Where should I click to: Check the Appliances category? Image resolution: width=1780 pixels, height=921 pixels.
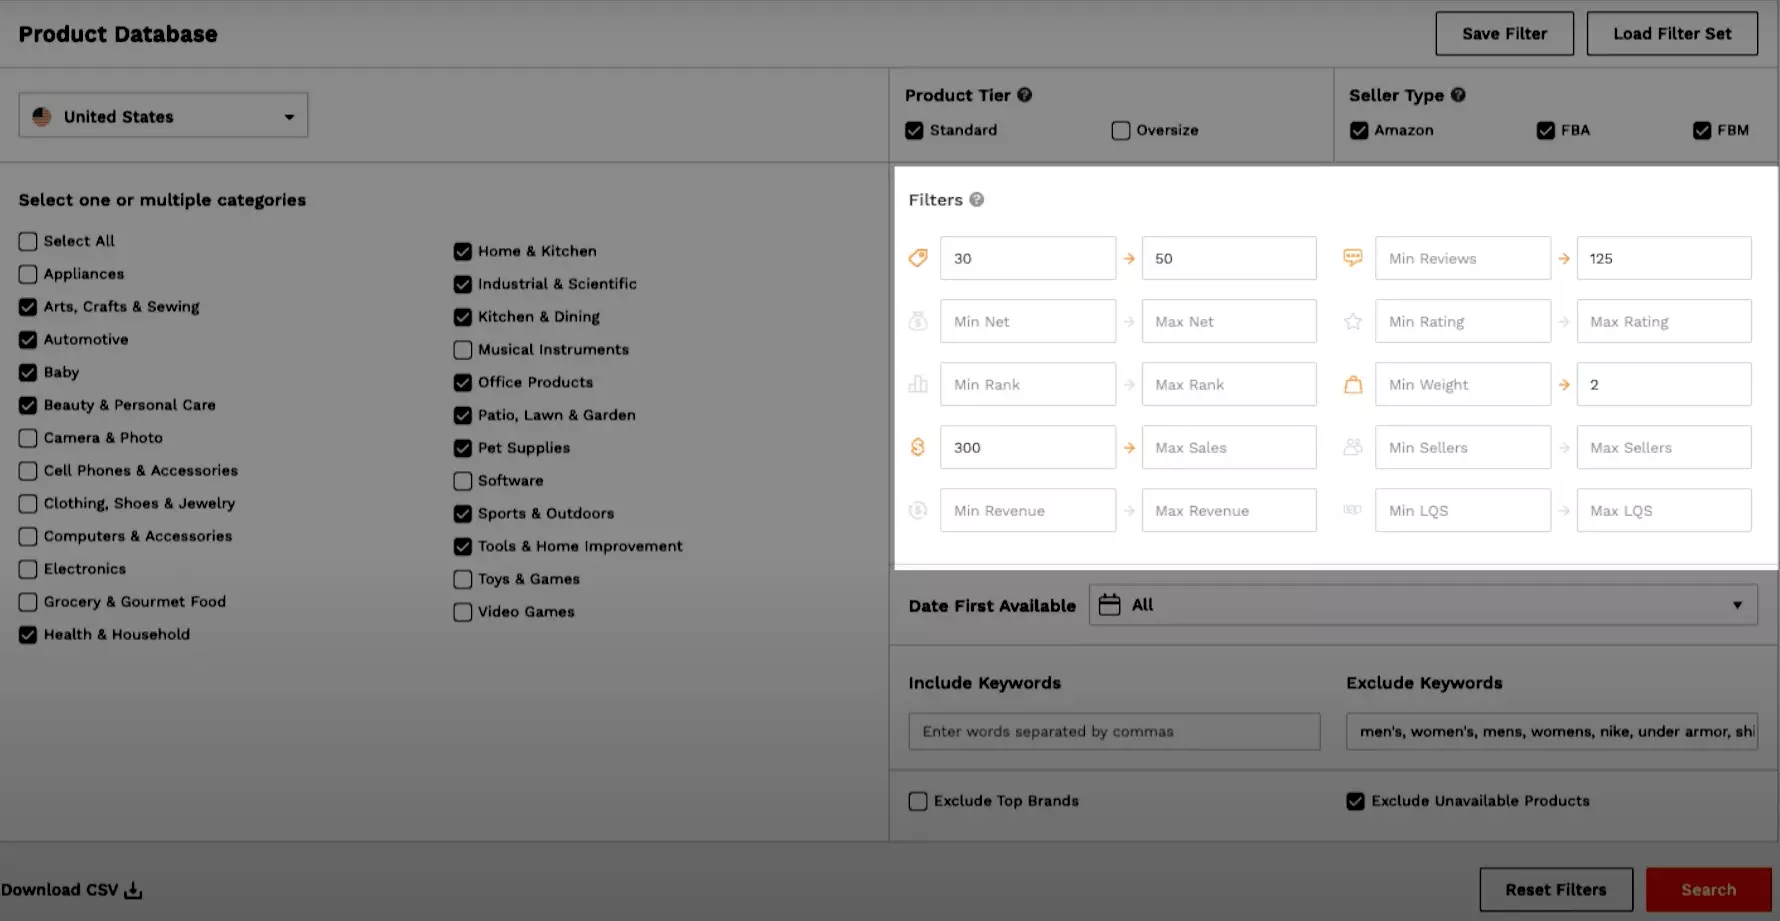(28, 274)
